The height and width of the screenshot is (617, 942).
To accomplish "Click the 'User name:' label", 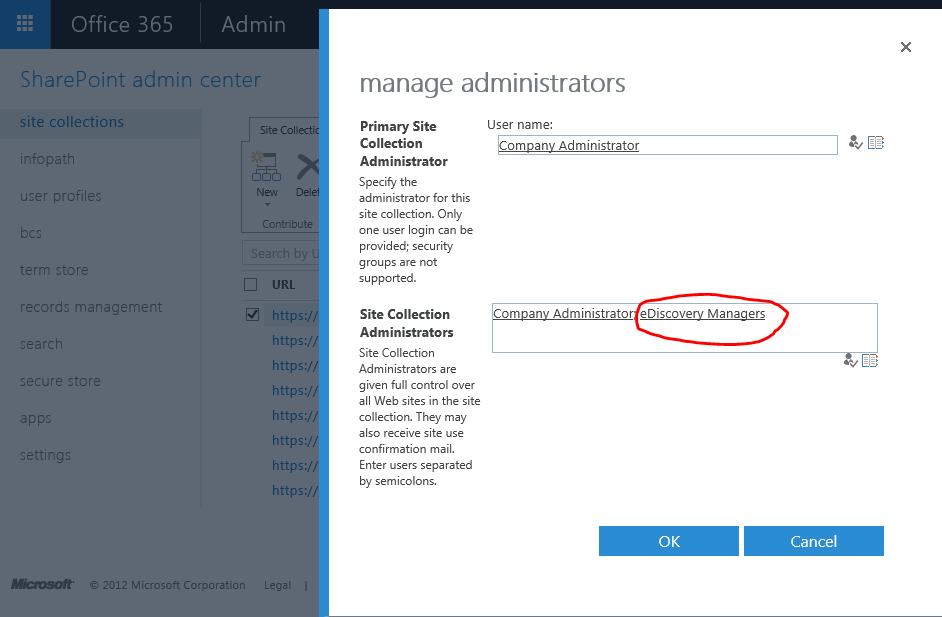I will 520,124.
